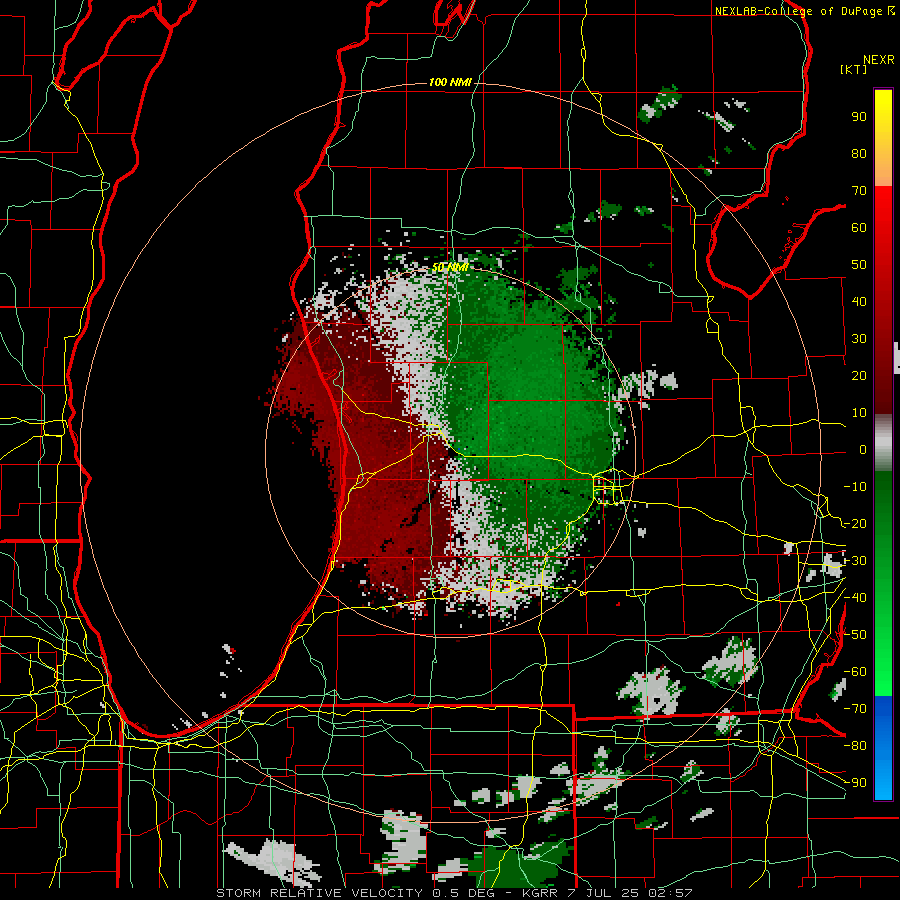Click the [KT] units label
This screenshot has height=900, width=900.
854,69
